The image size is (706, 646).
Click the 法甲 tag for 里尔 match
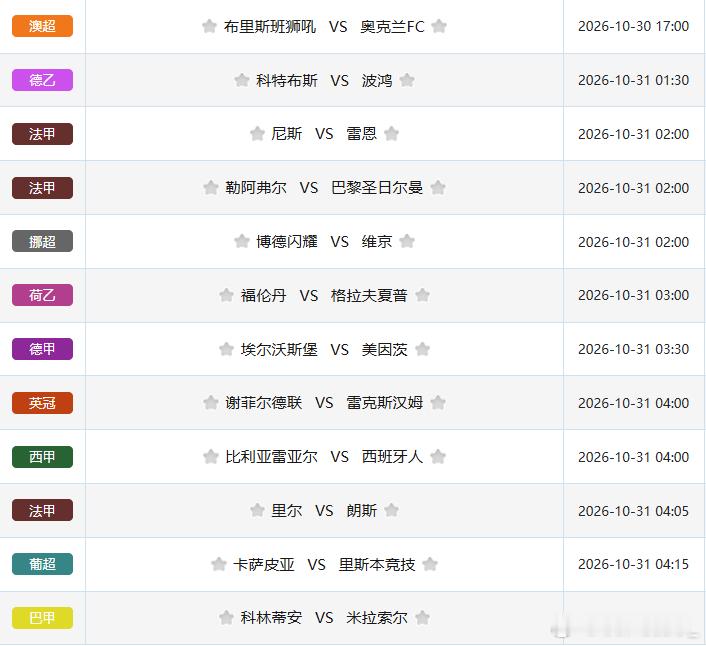pos(42,510)
